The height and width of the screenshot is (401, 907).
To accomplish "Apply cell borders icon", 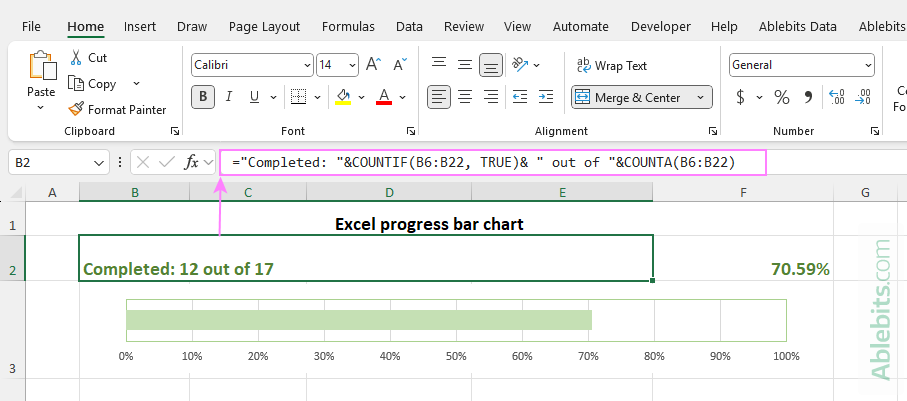I will [298, 97].
